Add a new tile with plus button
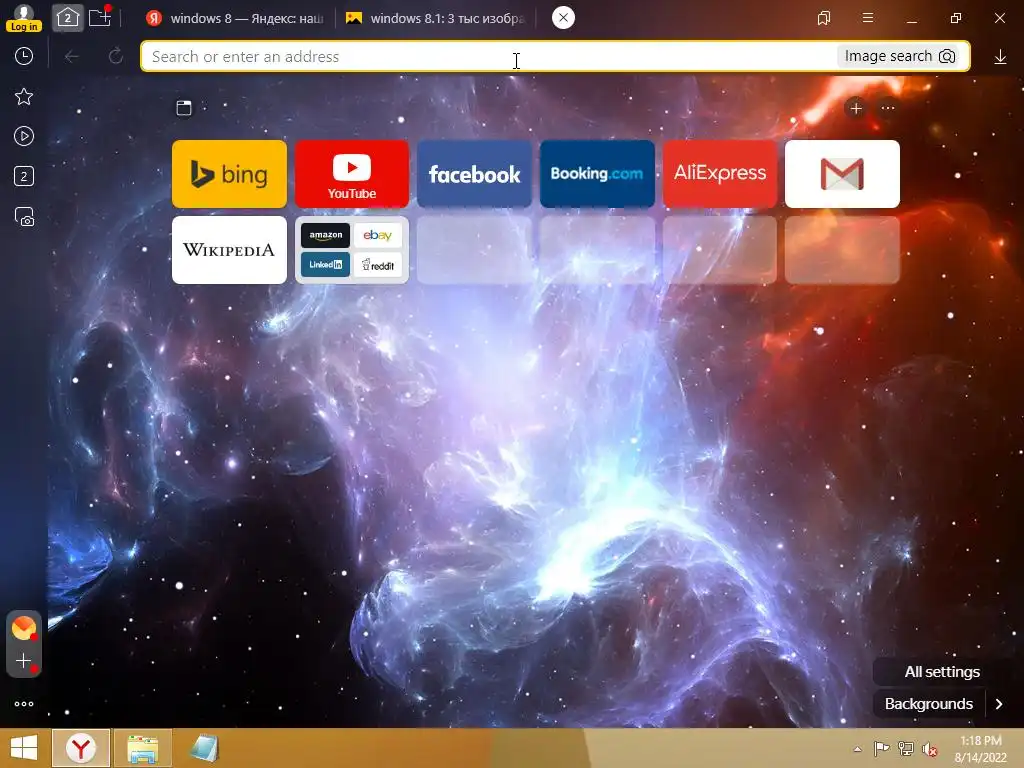 tap(856, 108)
